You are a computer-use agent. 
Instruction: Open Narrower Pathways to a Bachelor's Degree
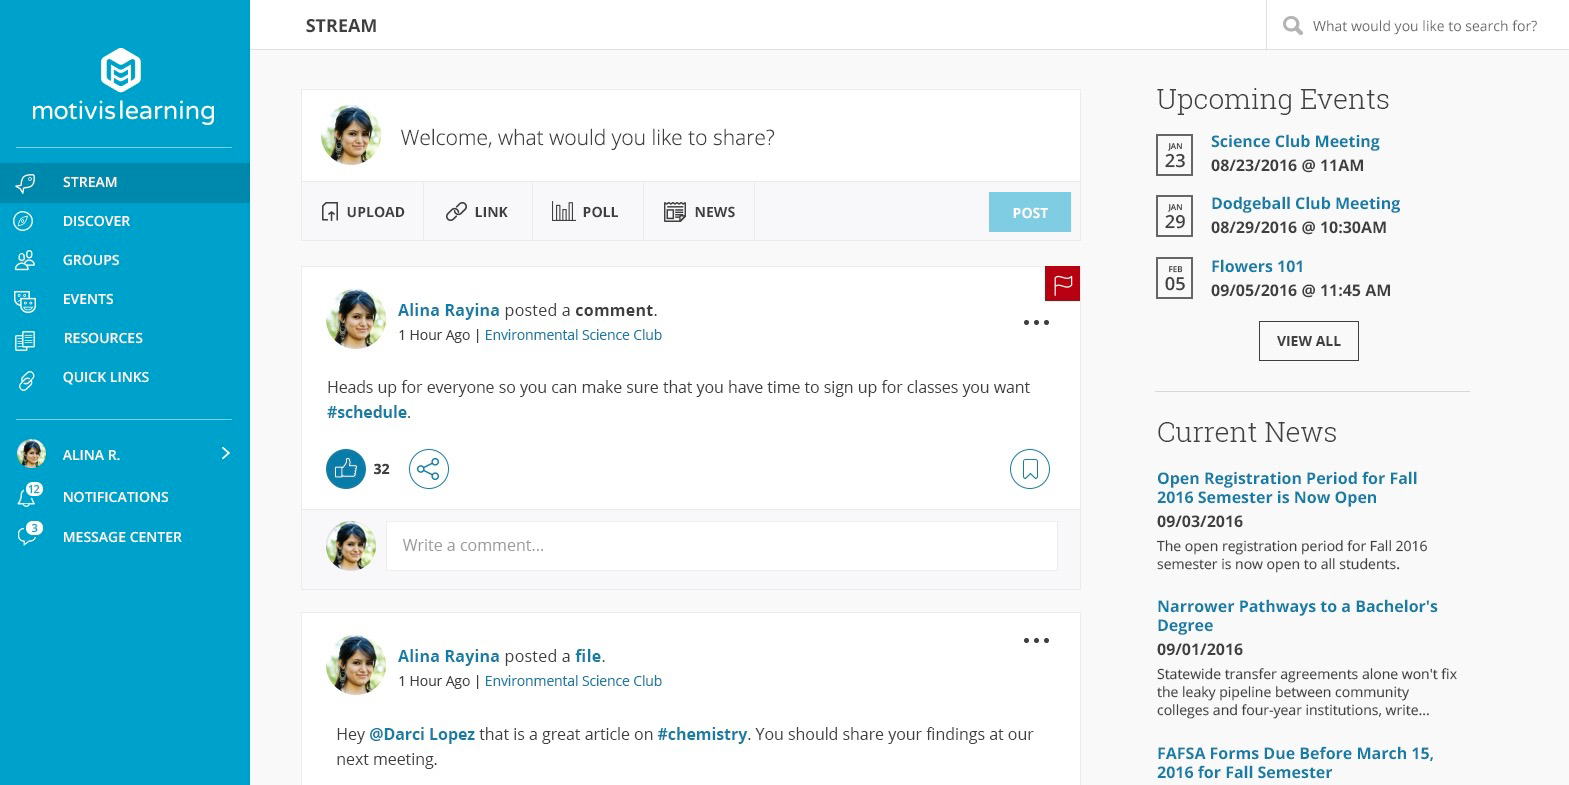tap(1297, 616)
